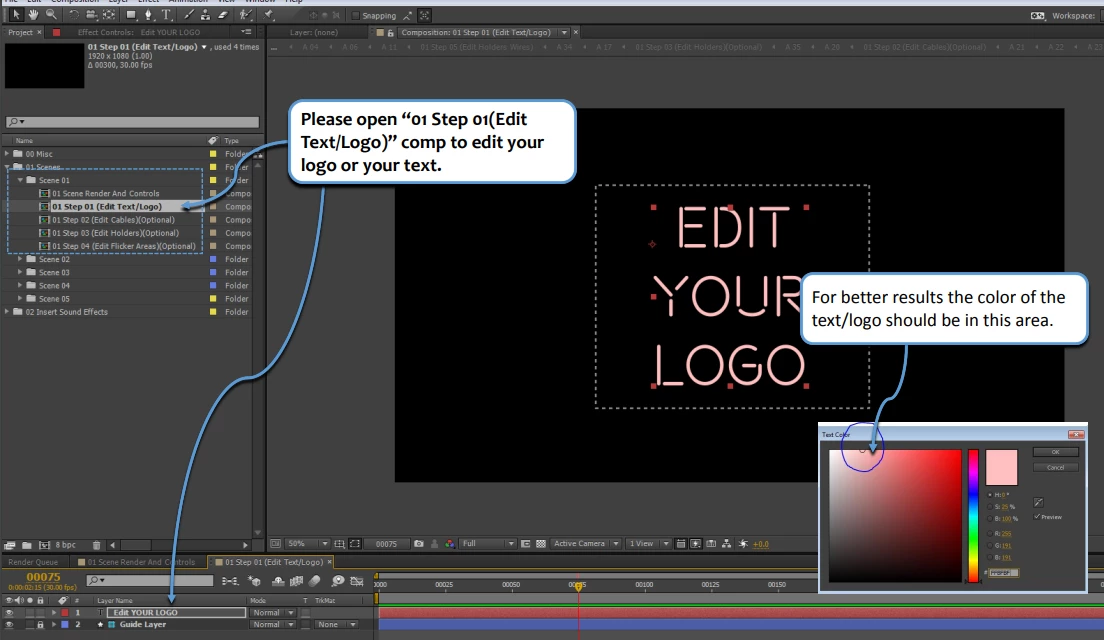The height and width of the screenshot is (640, 1104).
Task: Select the Effect Controls tab
Action: tap(139, 32)
